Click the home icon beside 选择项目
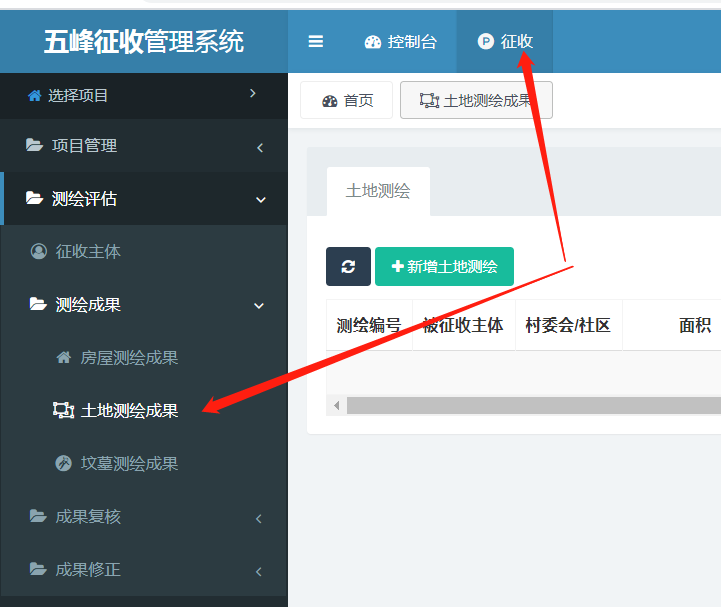721x607 pixels. pyautogui.click(x=34, y=96)
